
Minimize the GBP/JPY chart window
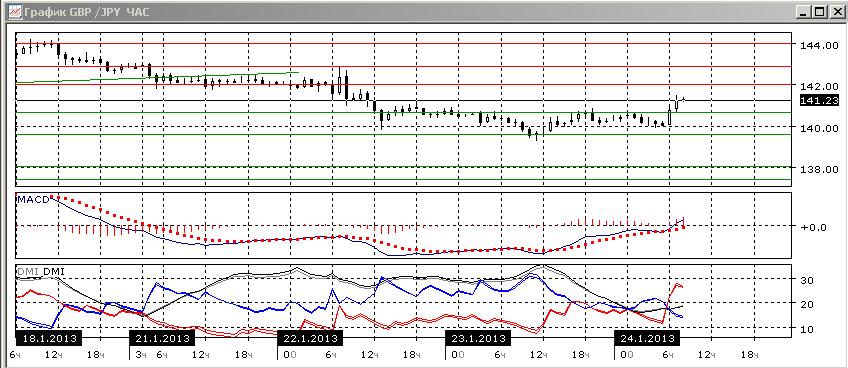click(805, 11)
